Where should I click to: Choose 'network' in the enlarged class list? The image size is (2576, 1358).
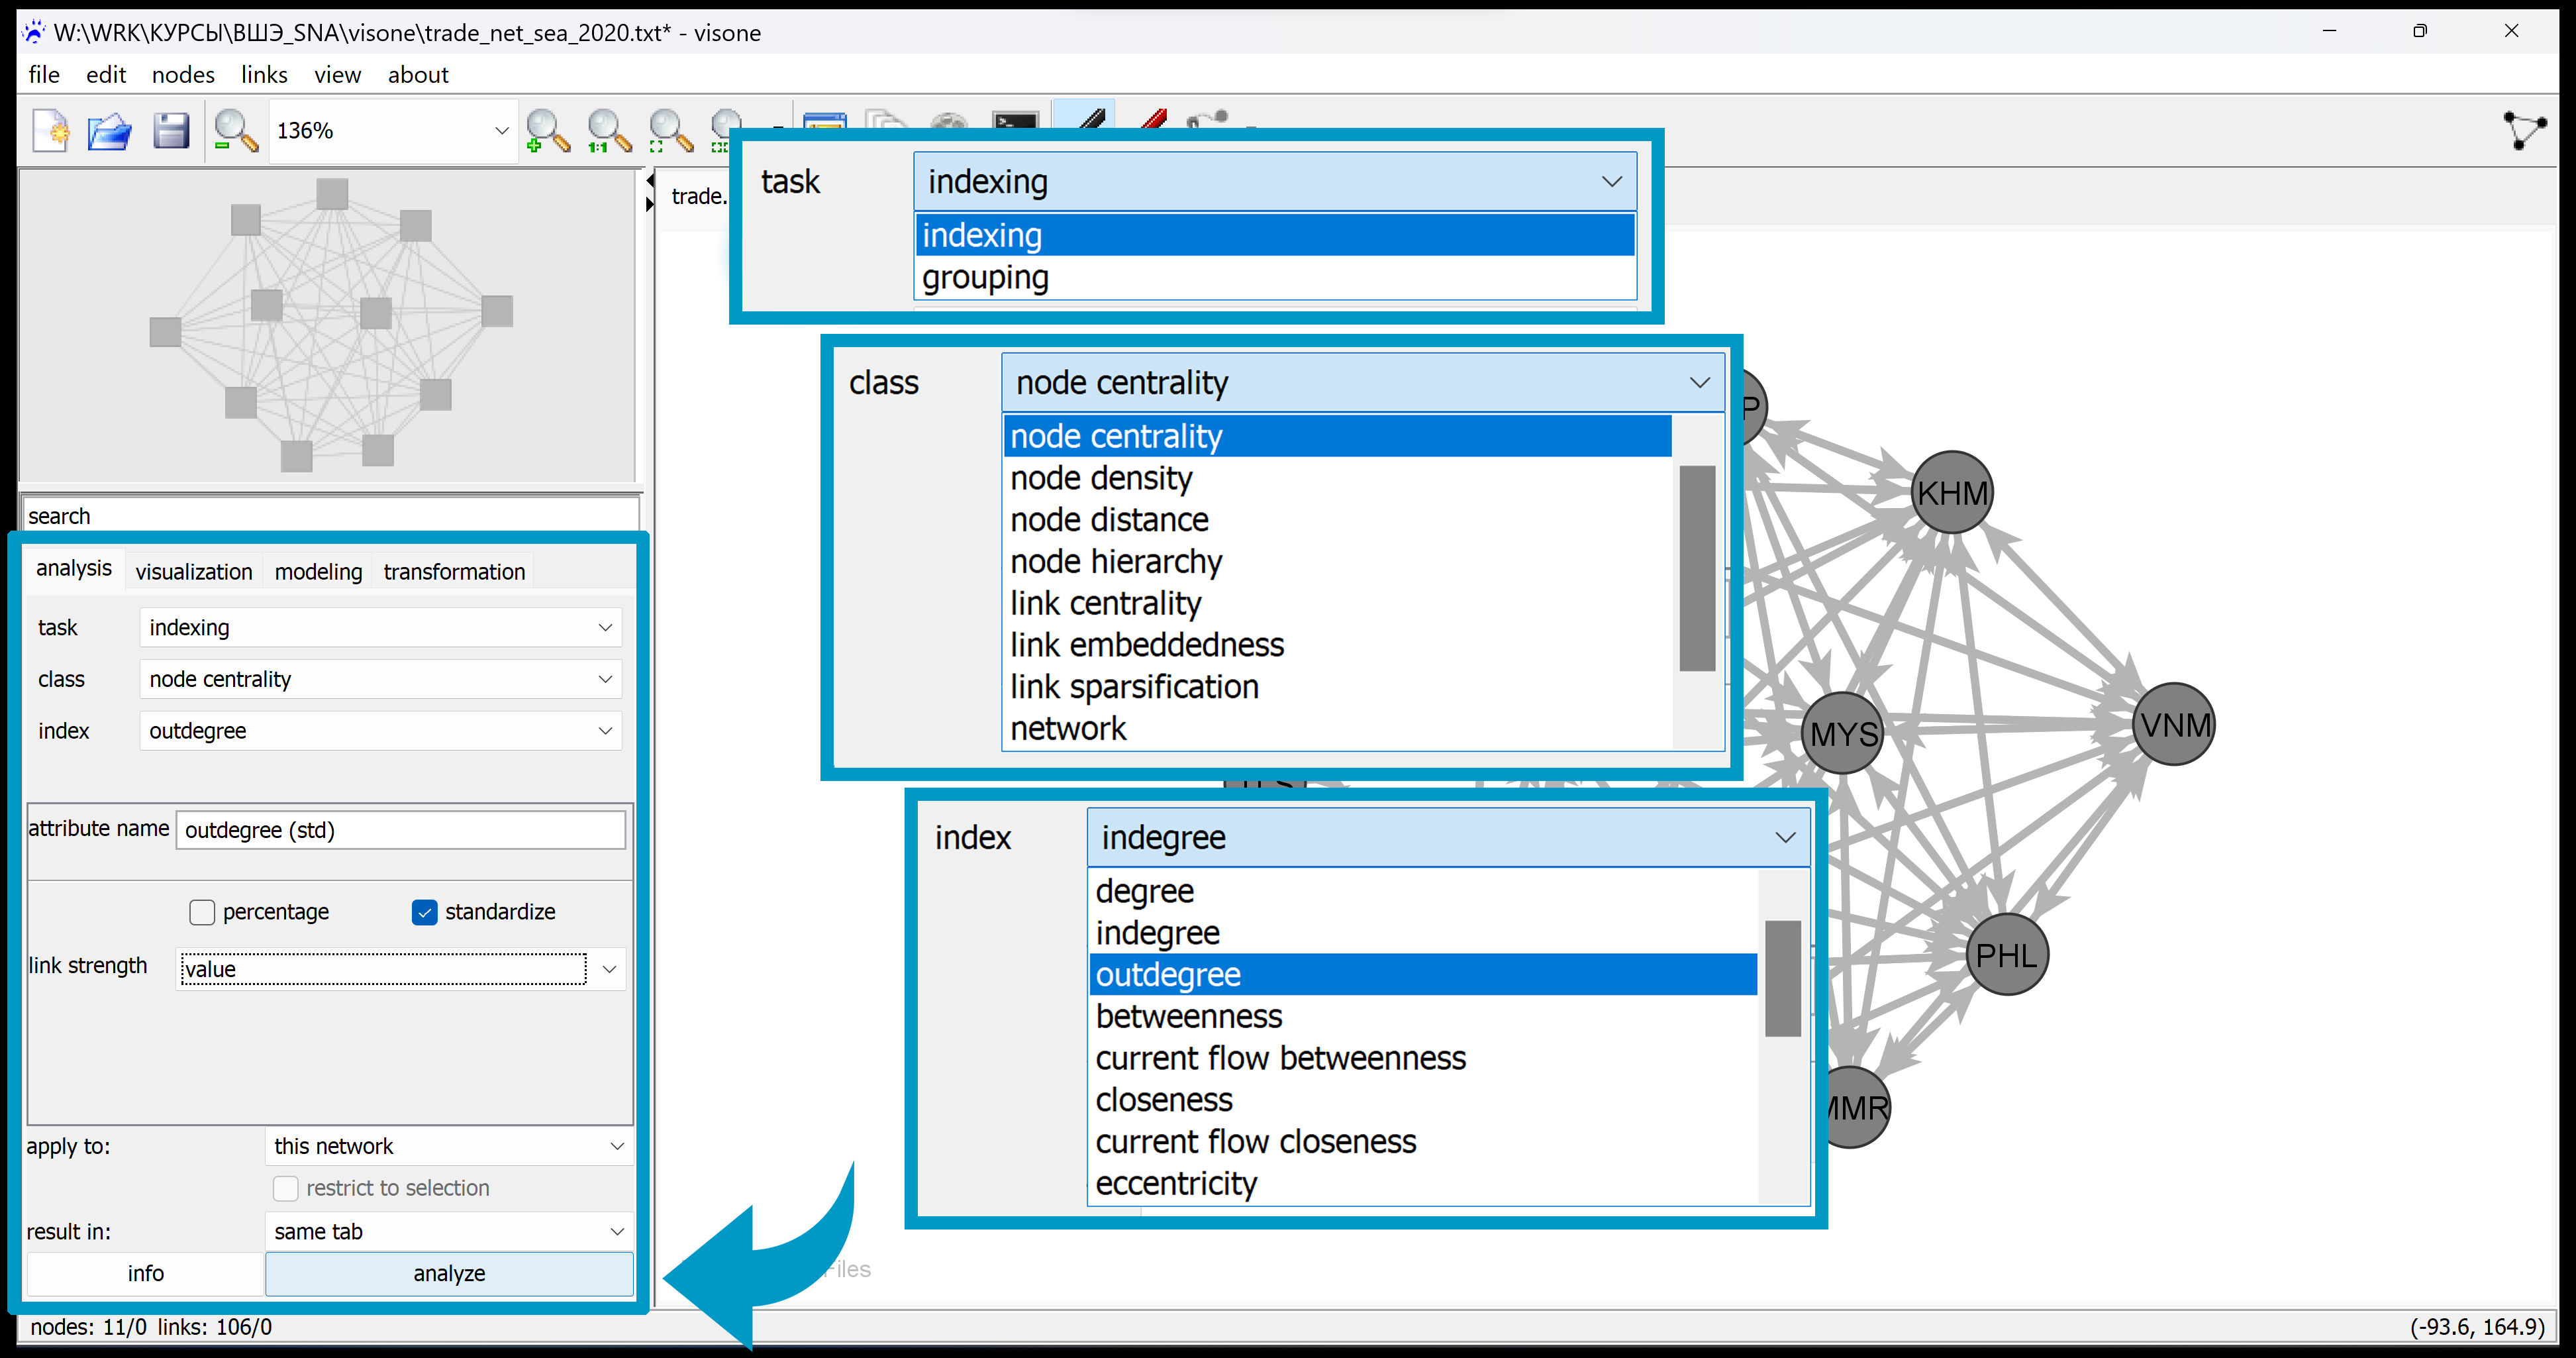point(1337,729)
